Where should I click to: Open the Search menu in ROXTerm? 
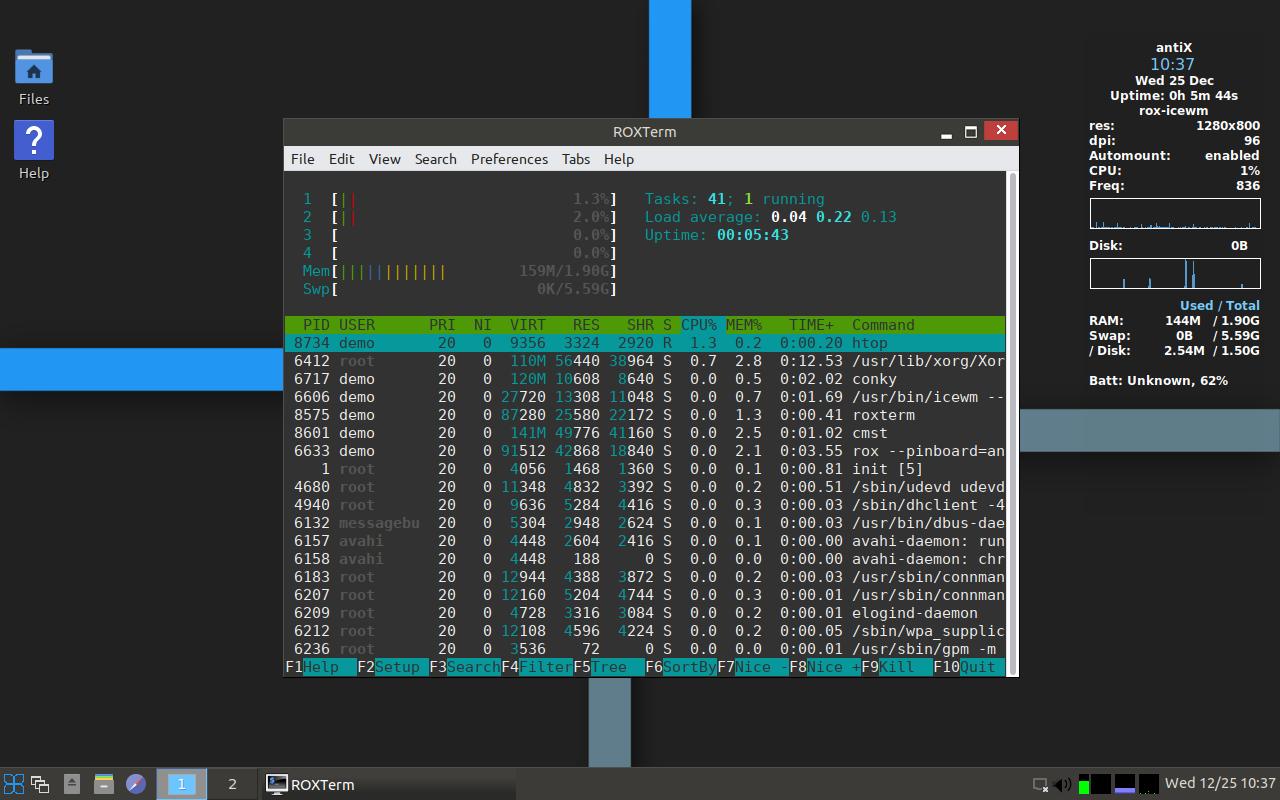coord(435,159)
